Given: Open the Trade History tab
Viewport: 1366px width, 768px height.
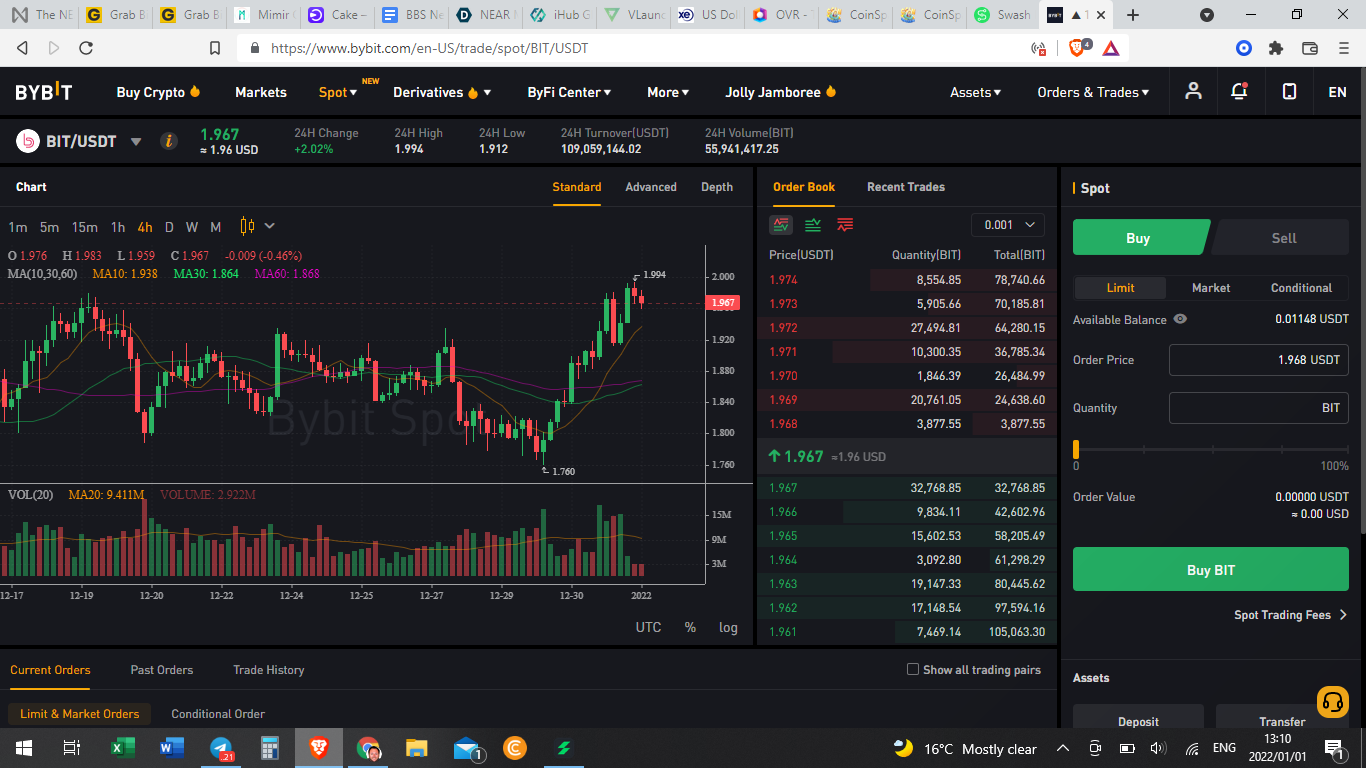Looking at the screenshot, I should tap(269, 670).
